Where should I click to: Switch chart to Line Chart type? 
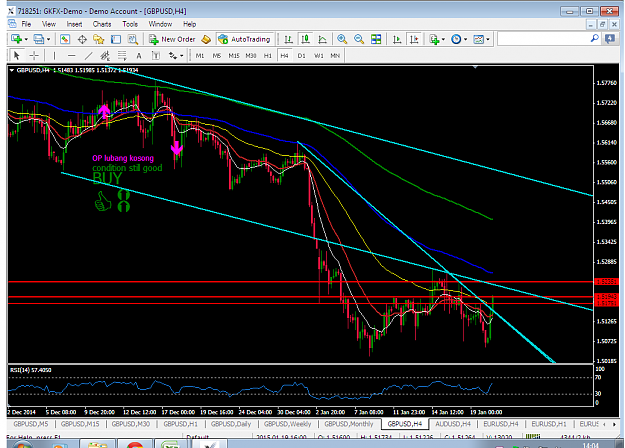click(322, 39)
